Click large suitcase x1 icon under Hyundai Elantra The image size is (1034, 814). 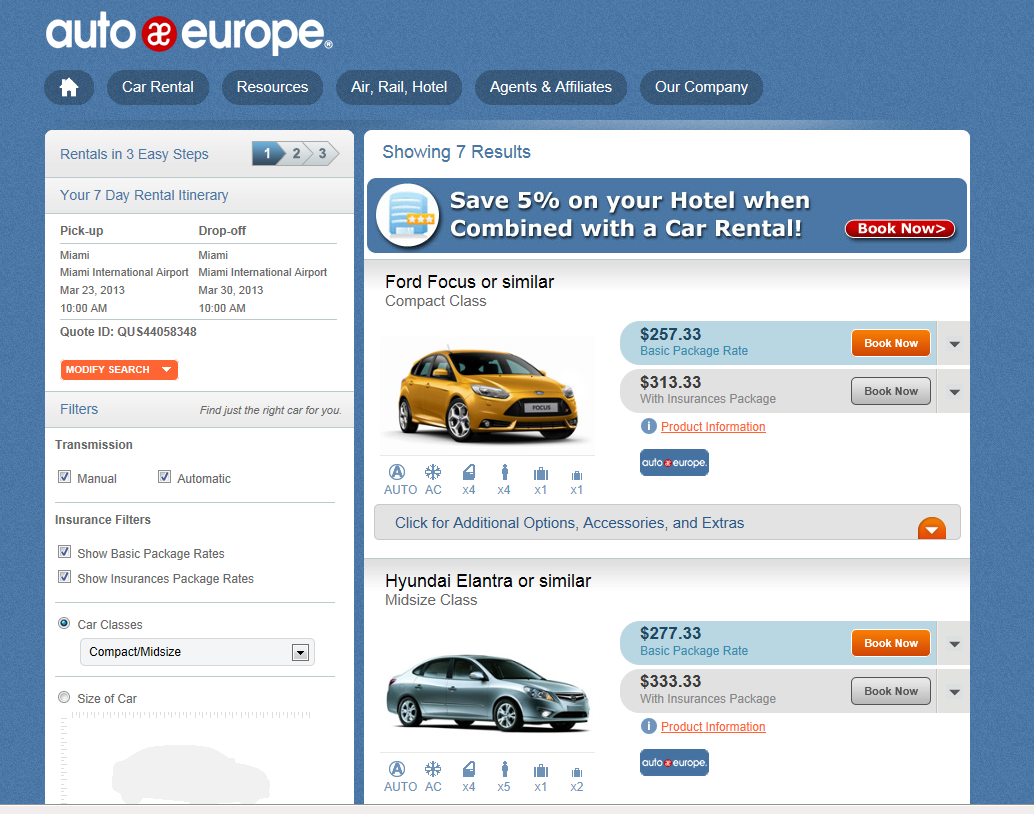(541, 770)
